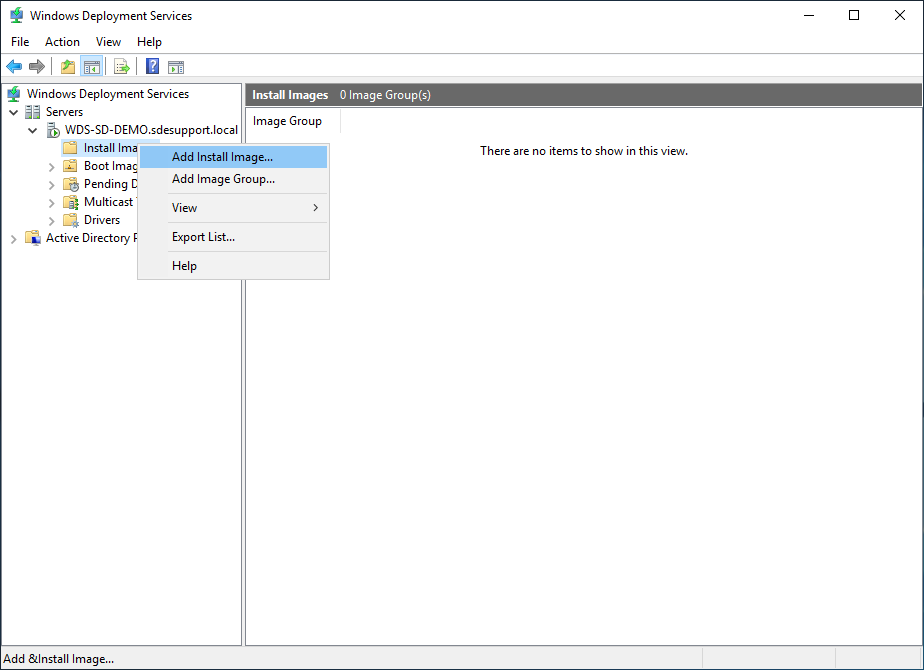Click the Back arrow toolbar icon
This screenshot has height=670, width=924.
(x=14, y=67)
